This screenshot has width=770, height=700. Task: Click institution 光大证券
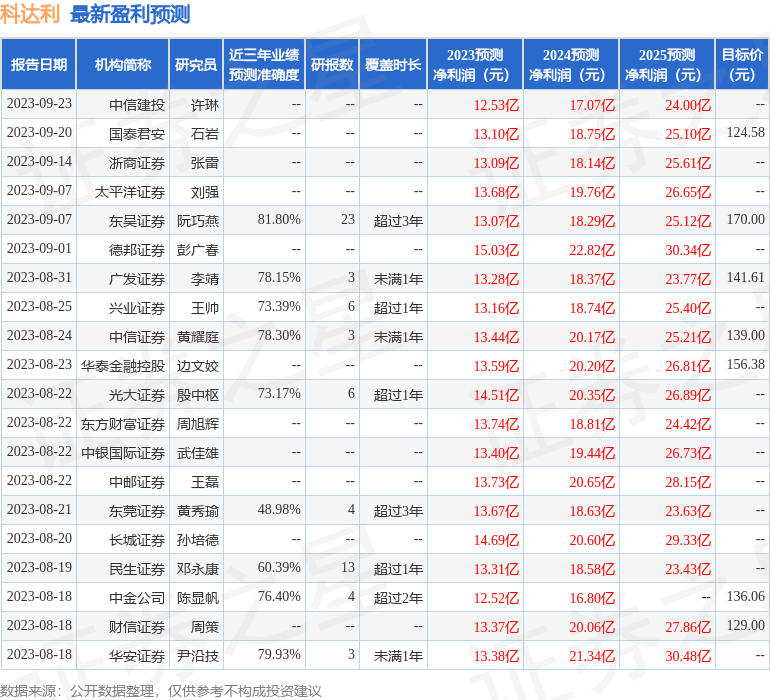point(137,395)
